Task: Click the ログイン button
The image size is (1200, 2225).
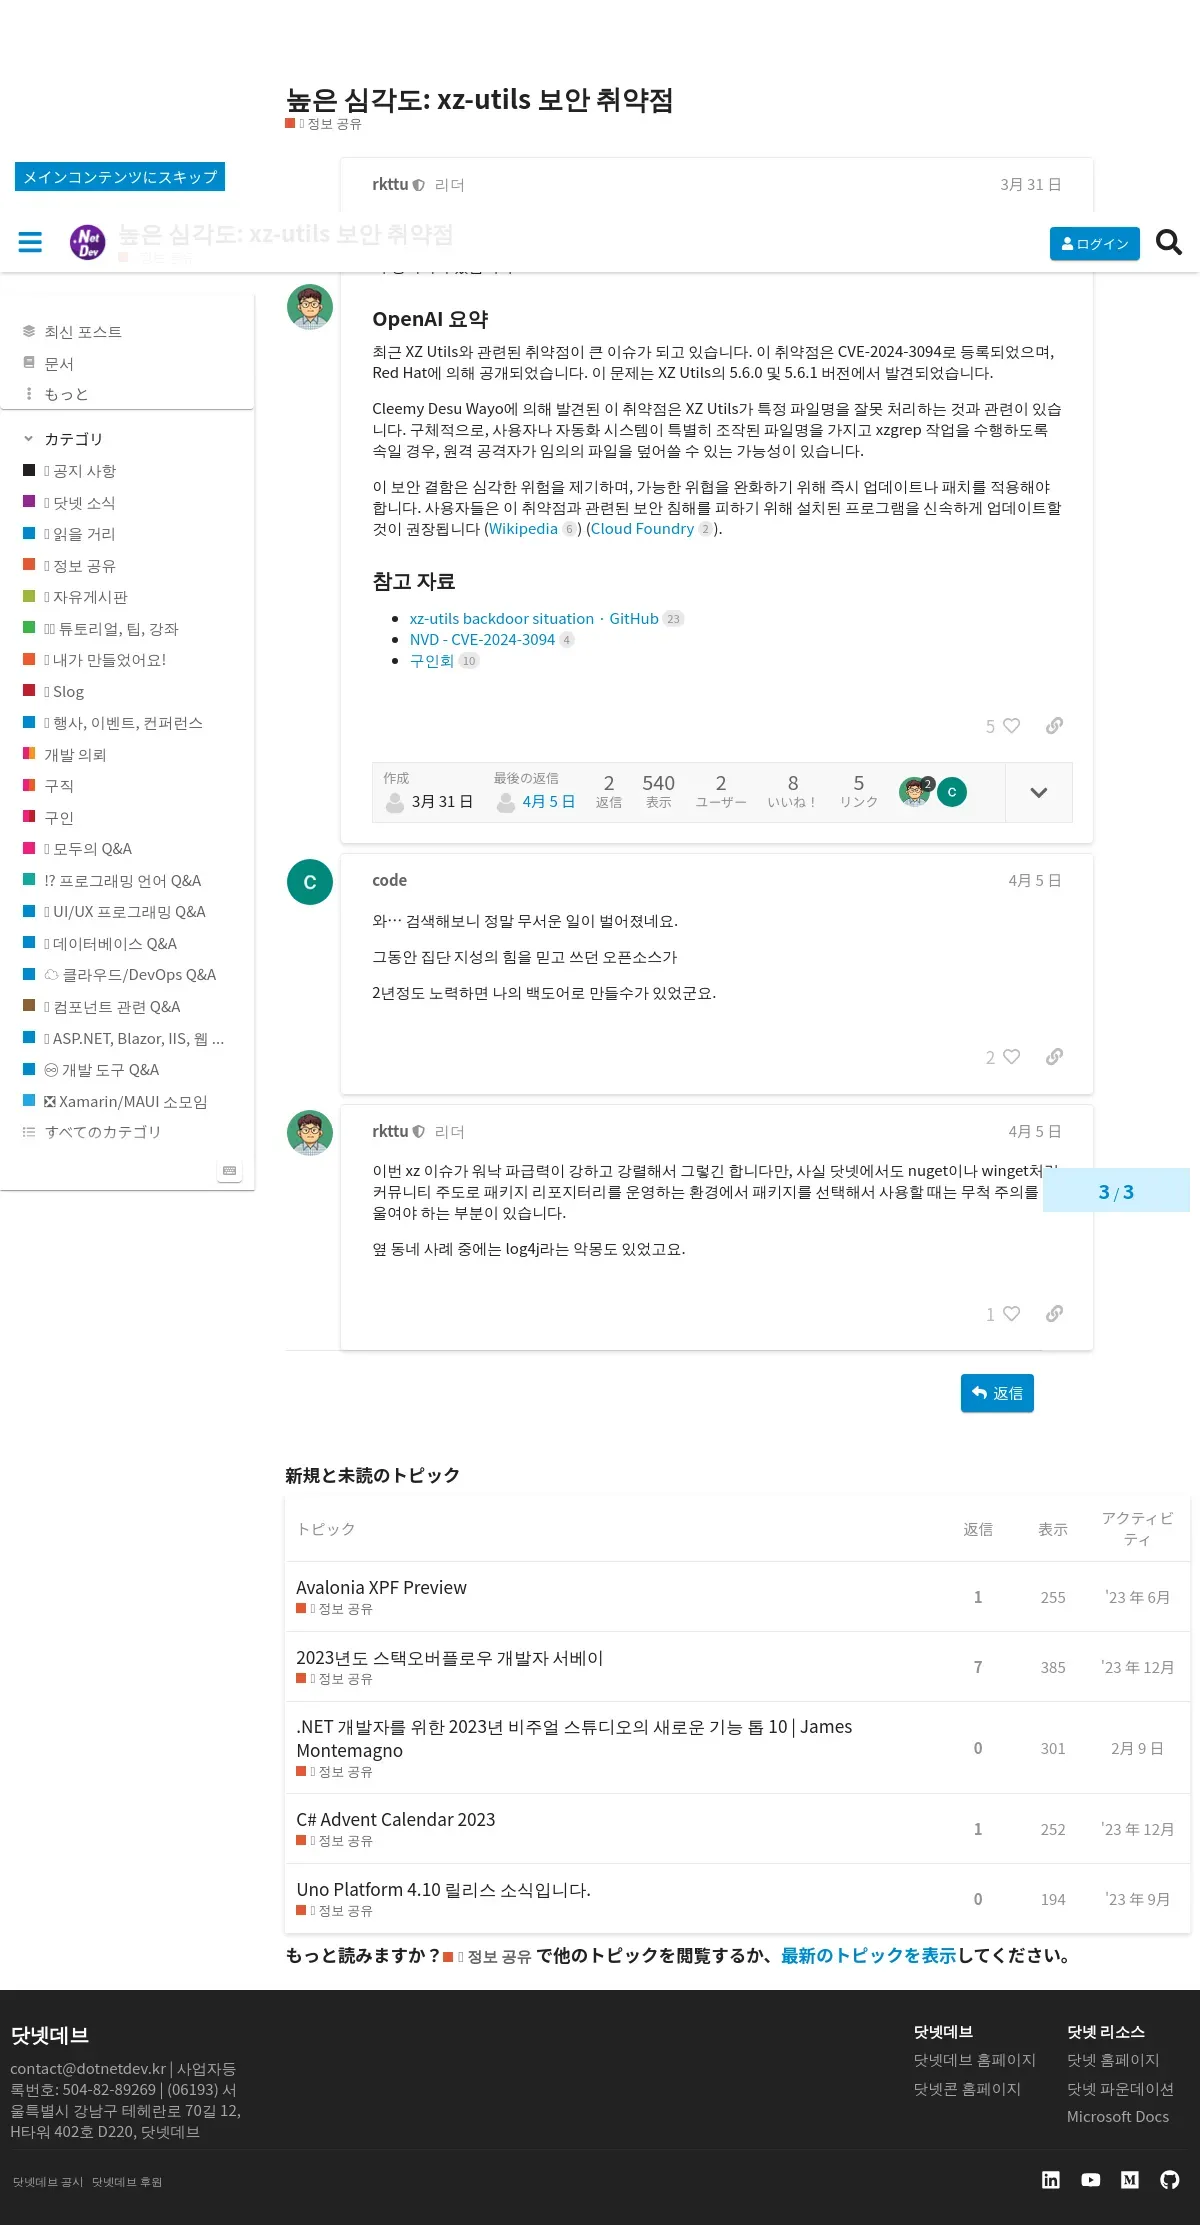Action: [x=1094, y=244]
